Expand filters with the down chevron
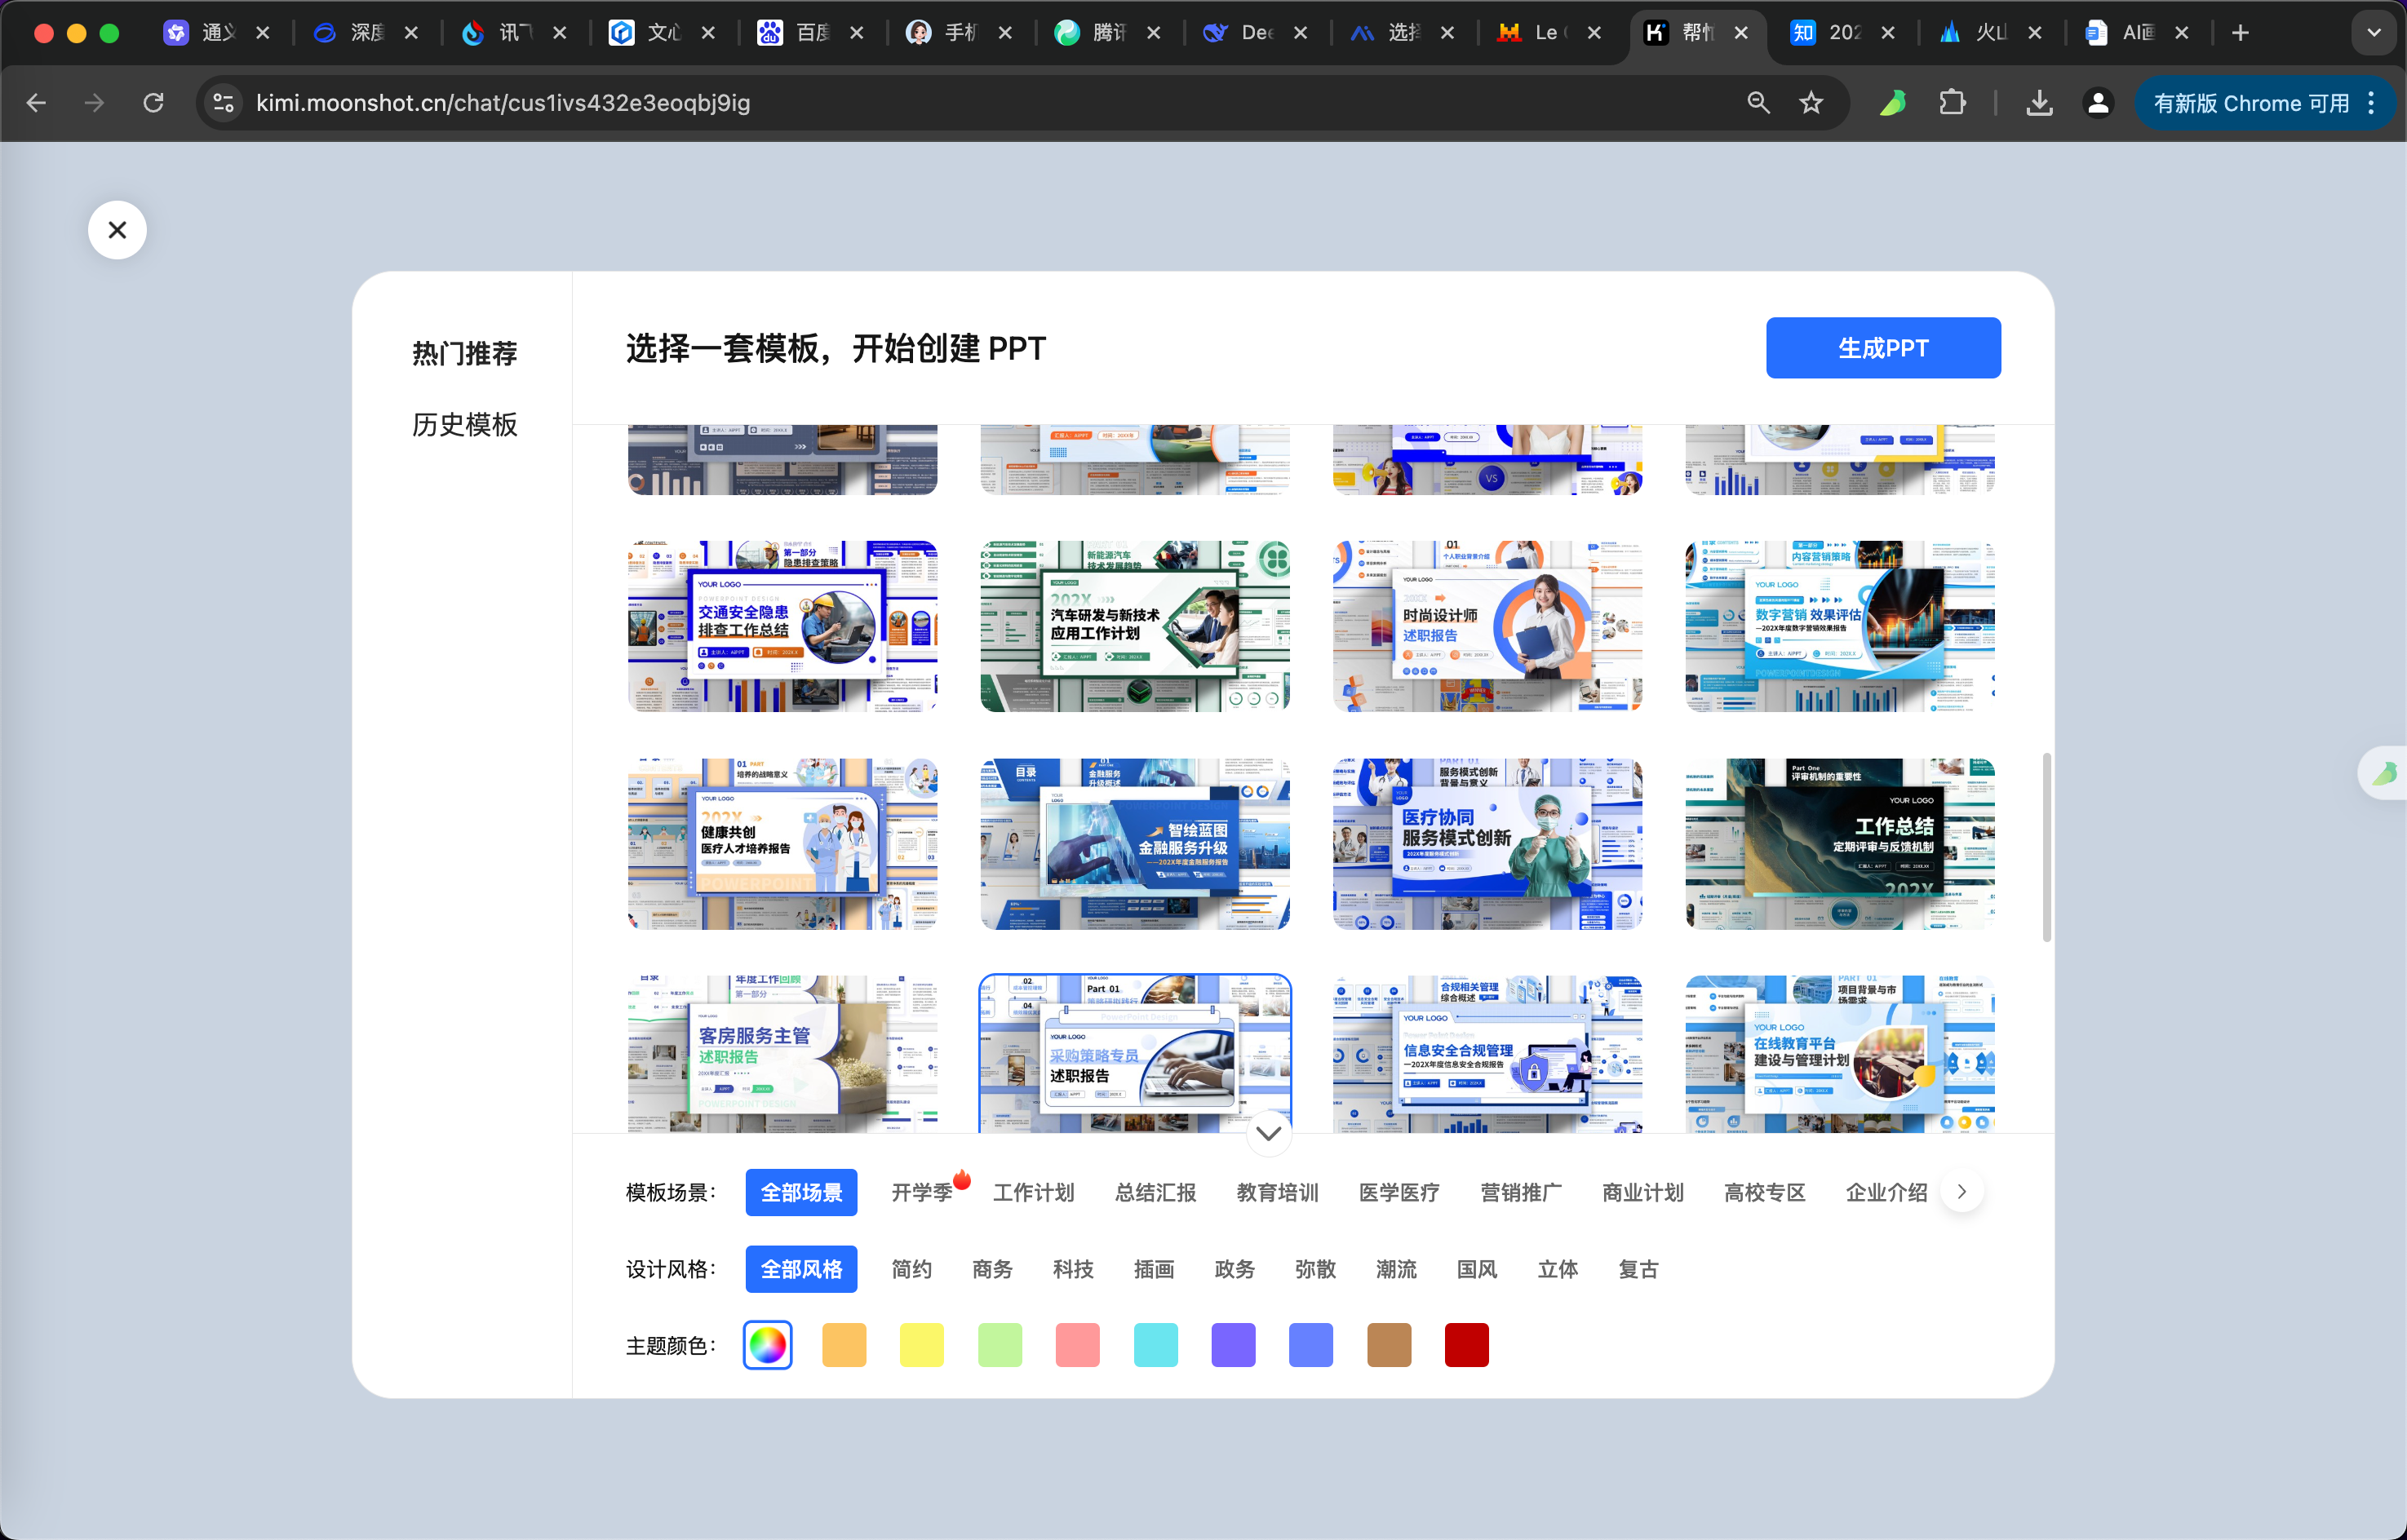This screenshot has height=1540, width=2407. coord(1268,1133)
